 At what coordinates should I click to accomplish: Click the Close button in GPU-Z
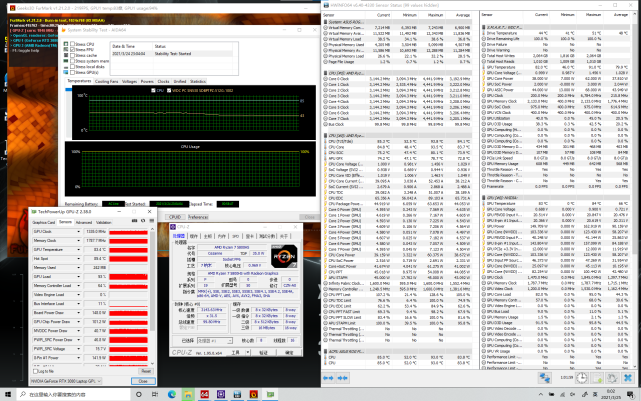coord(145,381)
